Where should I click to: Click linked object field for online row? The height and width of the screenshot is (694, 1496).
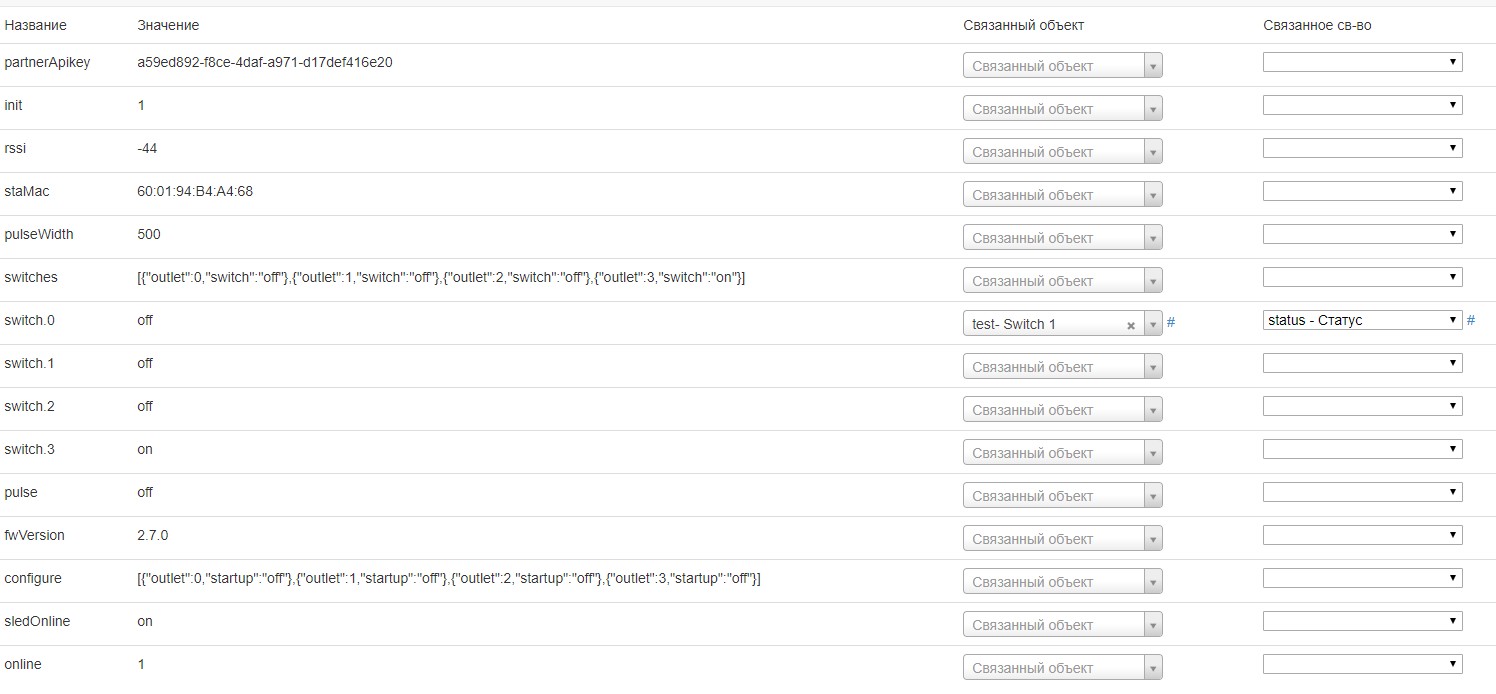(x=1054, y=668)
